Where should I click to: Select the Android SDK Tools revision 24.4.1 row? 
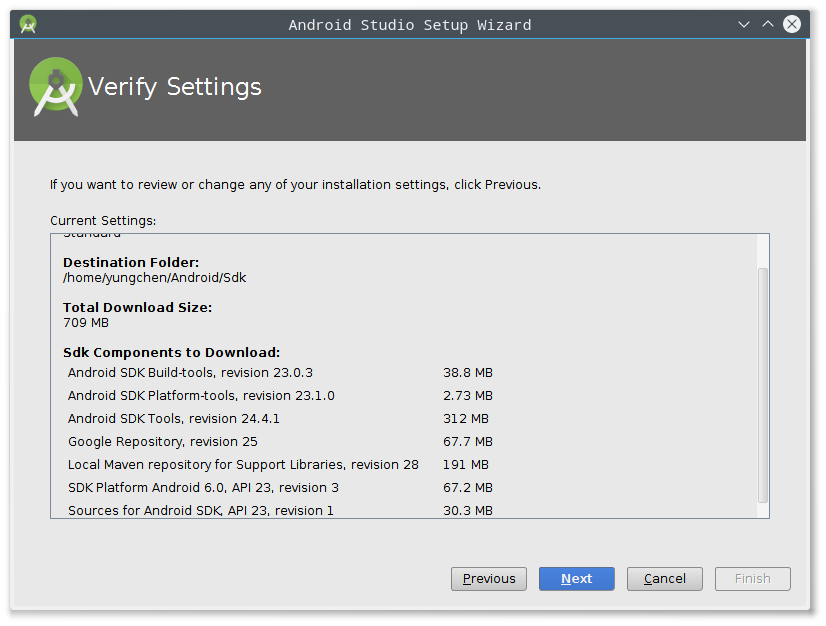(x=280, y=419)
